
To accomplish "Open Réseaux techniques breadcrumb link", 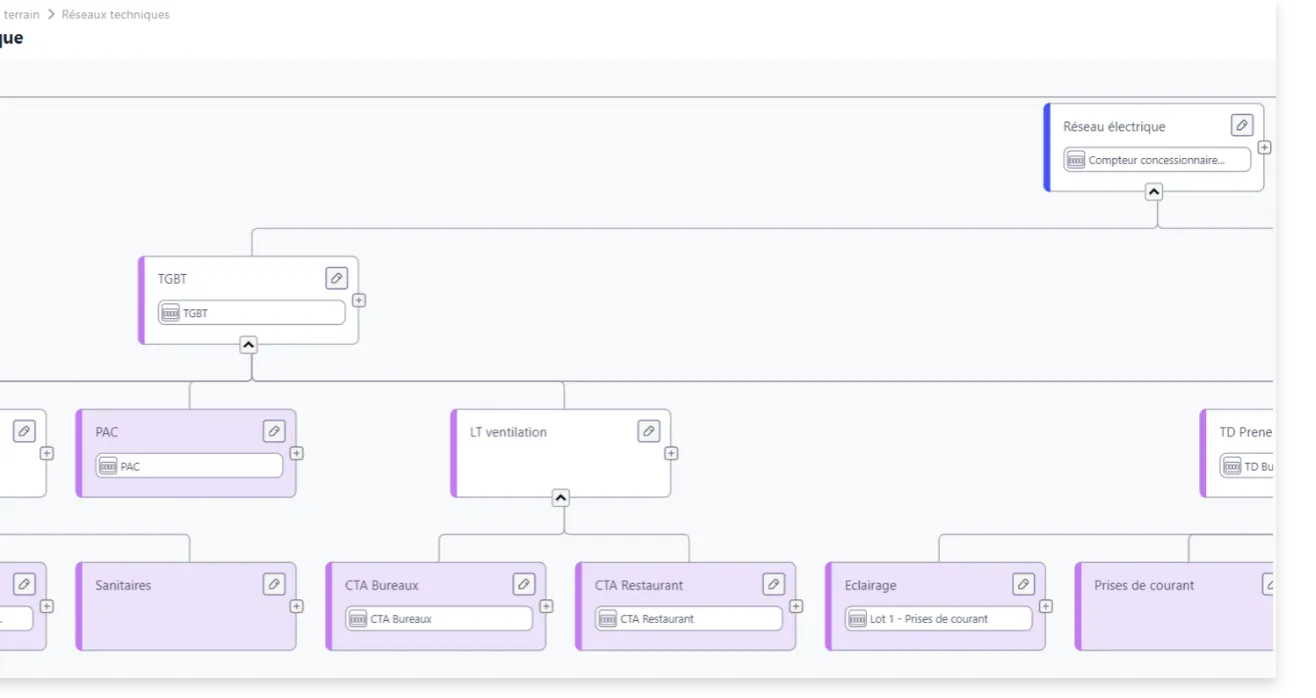I will point(115,14).
